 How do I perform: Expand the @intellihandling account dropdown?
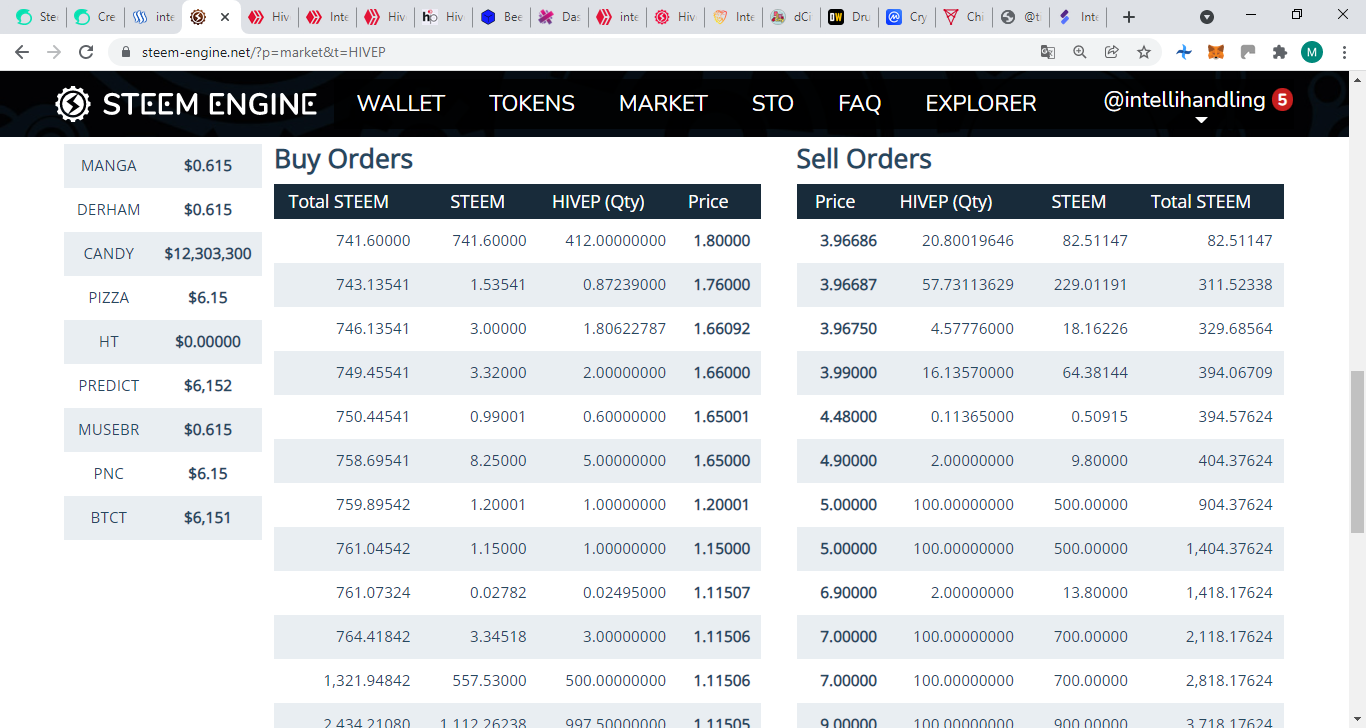pyautogui.click(x=1185, y=100)
